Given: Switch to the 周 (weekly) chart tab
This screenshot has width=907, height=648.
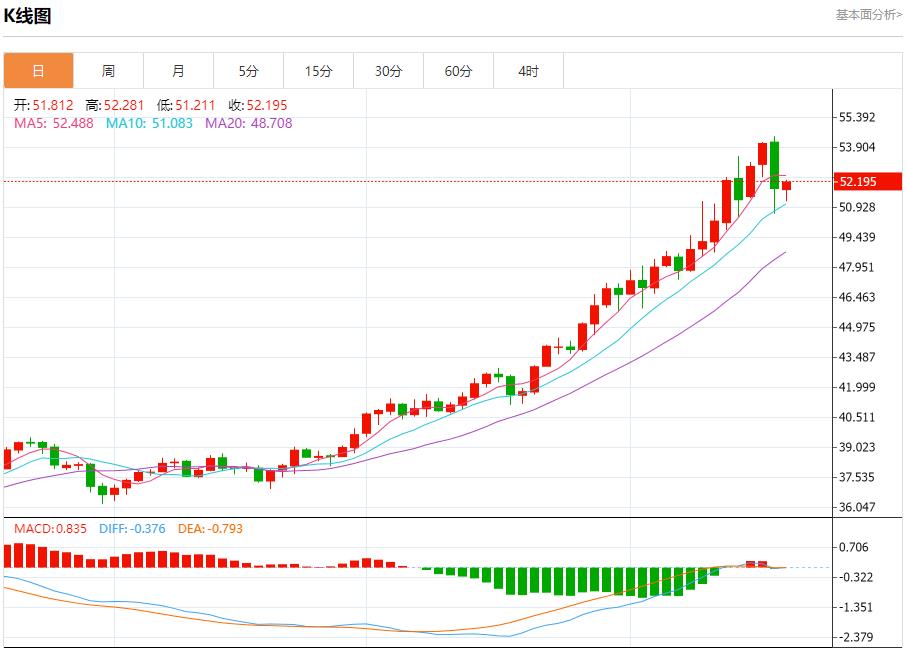Looking at the screenshot, I should [109, 70].
